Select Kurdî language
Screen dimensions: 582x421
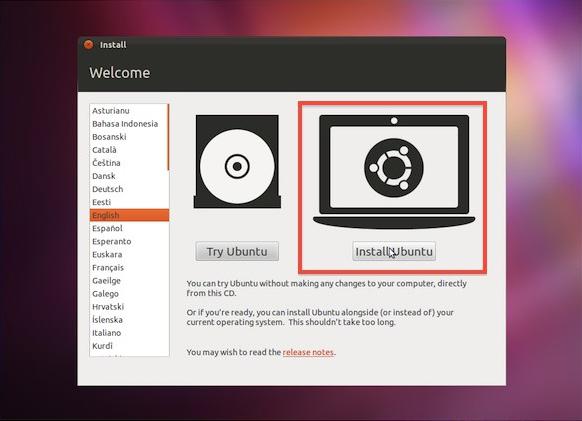129,346
